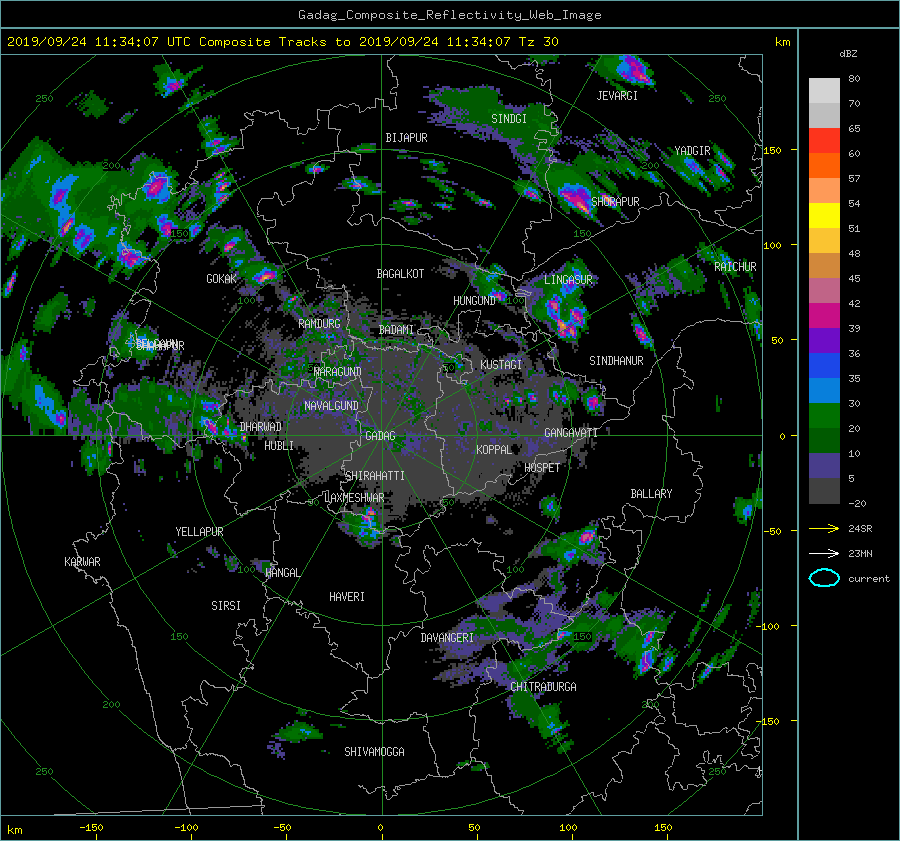The height and width of the screenshot is (841, 900).
Task: Click the strong echo cell near SHORAPUR
Action: click(576, 199)
